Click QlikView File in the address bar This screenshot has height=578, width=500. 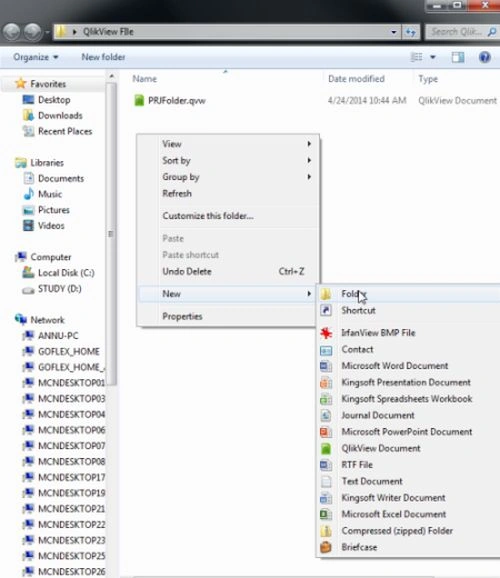pos(108,32)
